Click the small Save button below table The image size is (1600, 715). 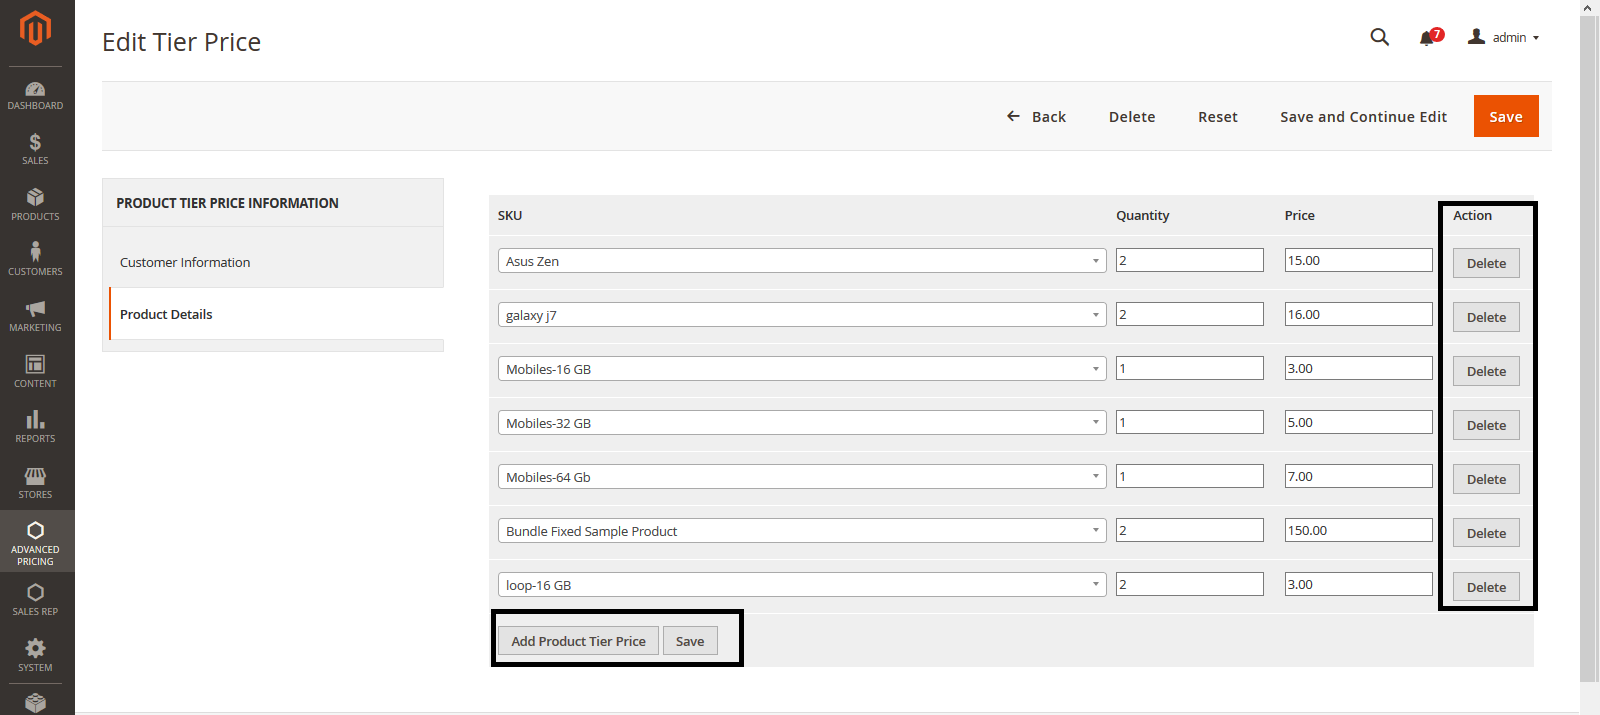click(x=690, y=641)
